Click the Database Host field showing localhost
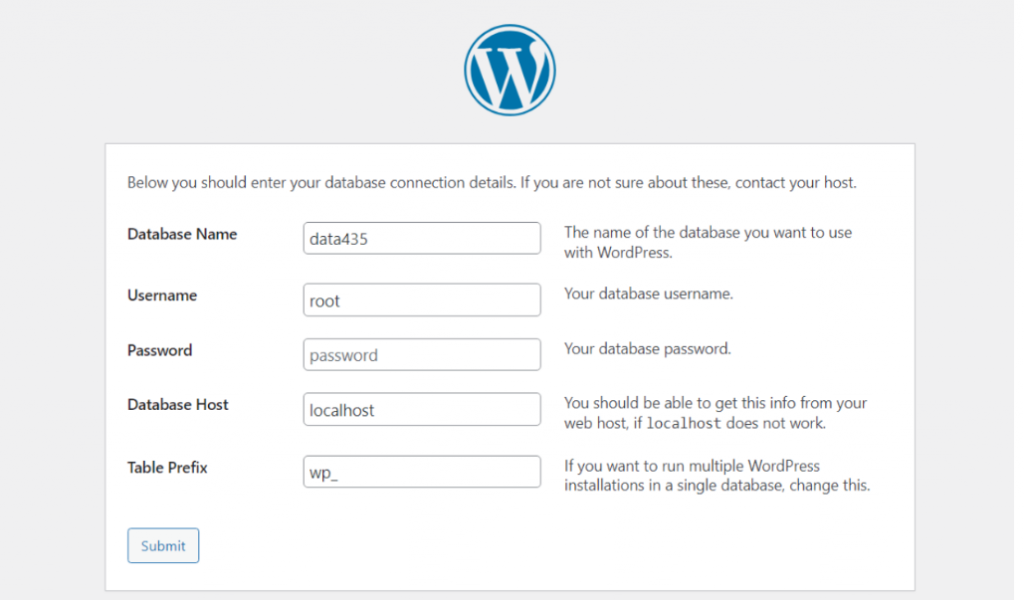The width and height of the screenshot is (1024, 600). [421, 409]
